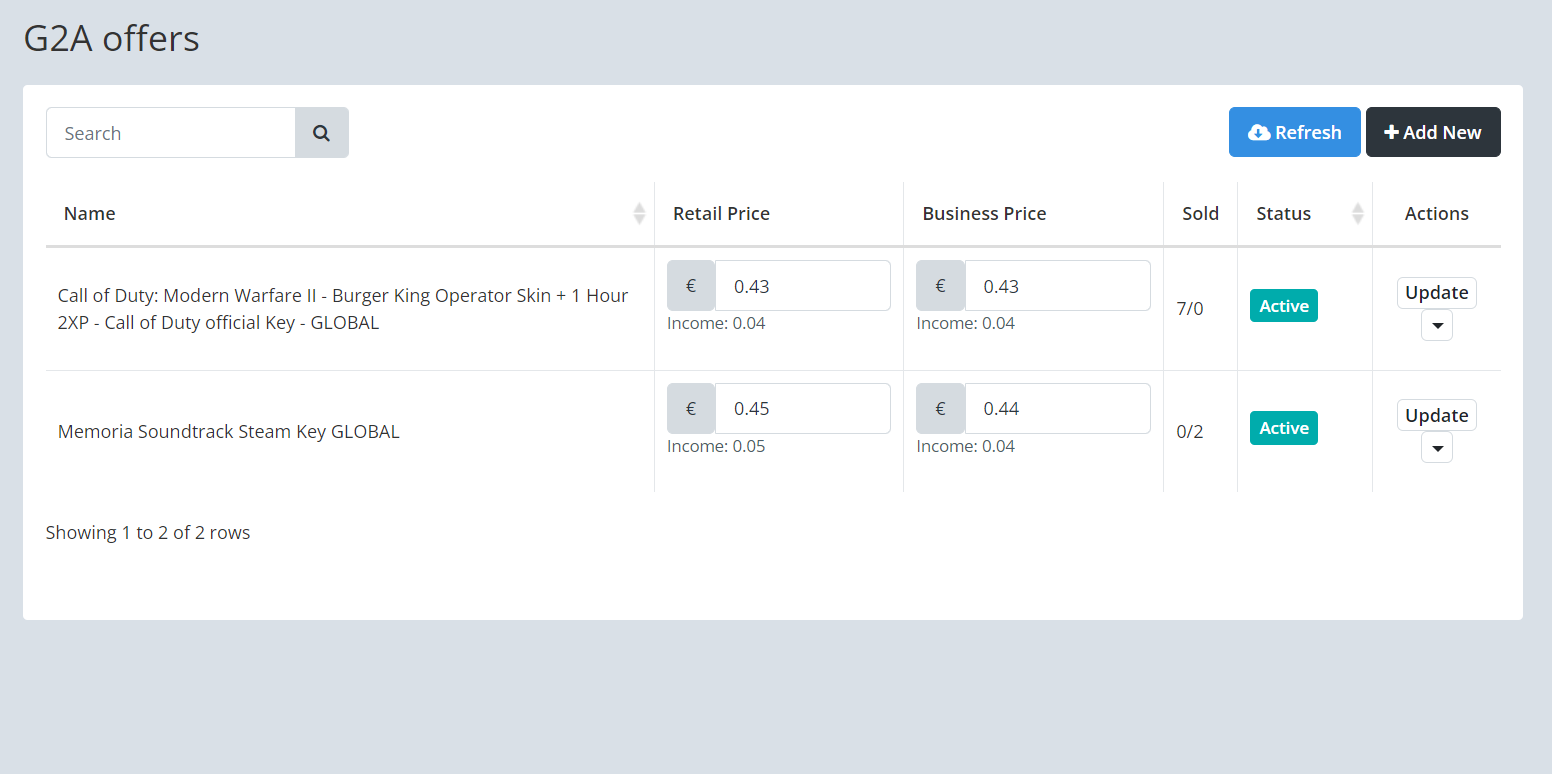This screenshot has height=774, width=1552.
Task: Add a new offer
Action: tap(1432, 132)
